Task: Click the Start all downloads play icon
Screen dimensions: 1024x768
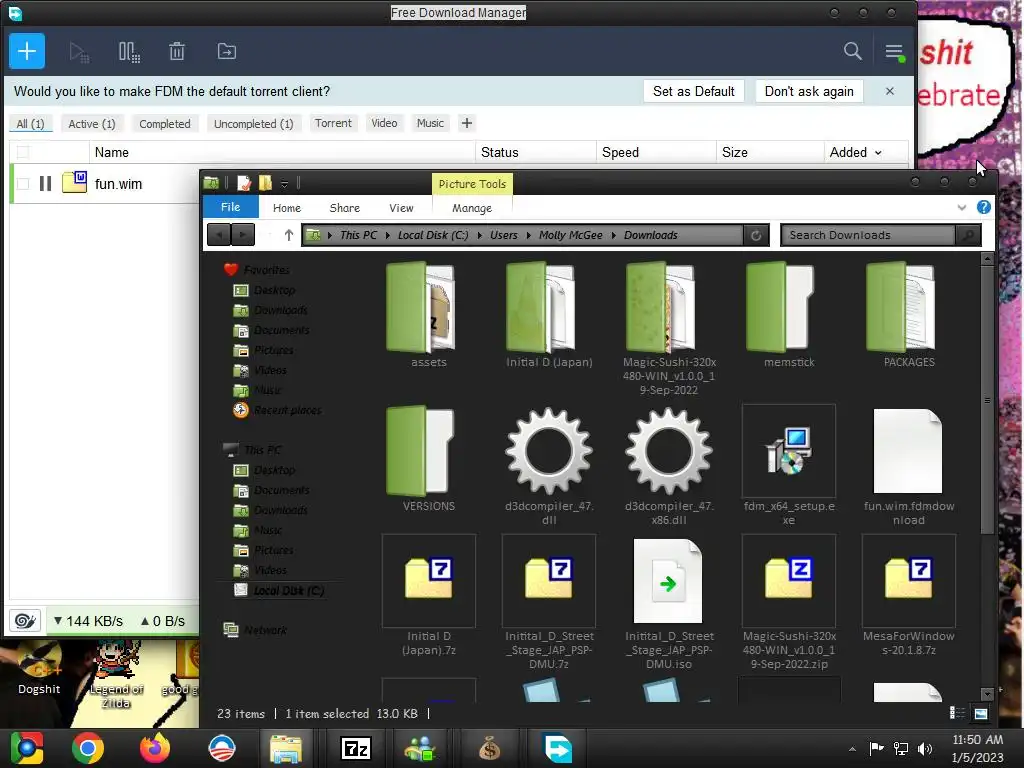Action: click(79, 52)
